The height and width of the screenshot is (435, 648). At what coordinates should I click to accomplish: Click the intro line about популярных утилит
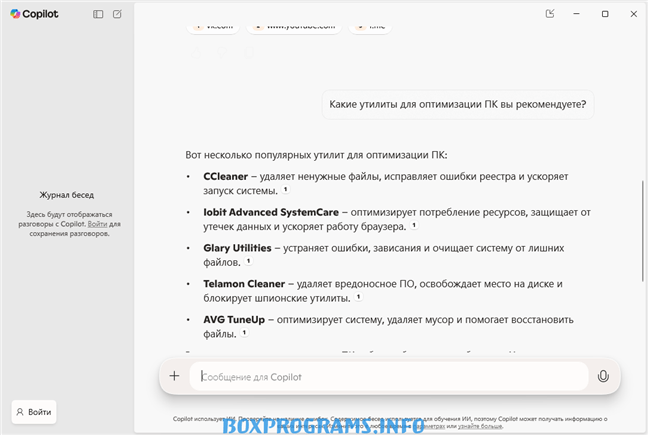coord(316,155)
